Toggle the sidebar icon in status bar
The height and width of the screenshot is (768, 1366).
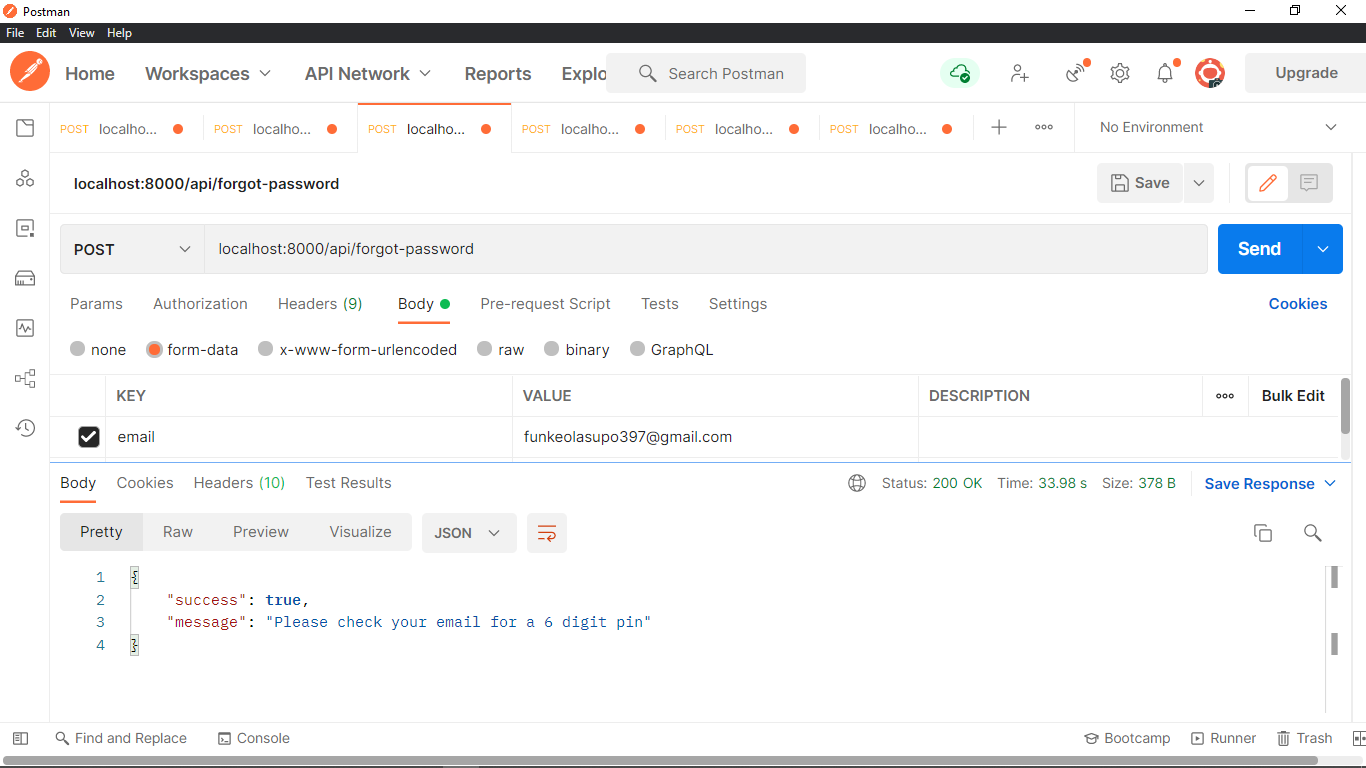click(21, 738)
